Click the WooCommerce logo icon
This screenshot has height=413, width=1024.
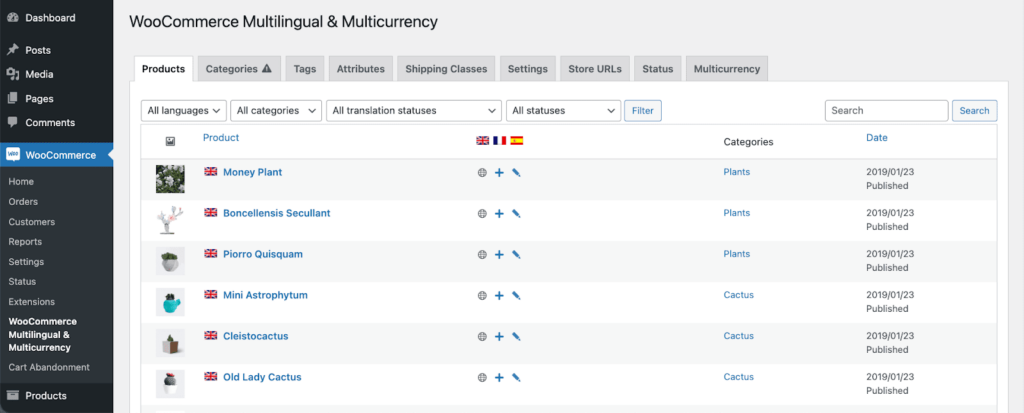coord(12,154)
